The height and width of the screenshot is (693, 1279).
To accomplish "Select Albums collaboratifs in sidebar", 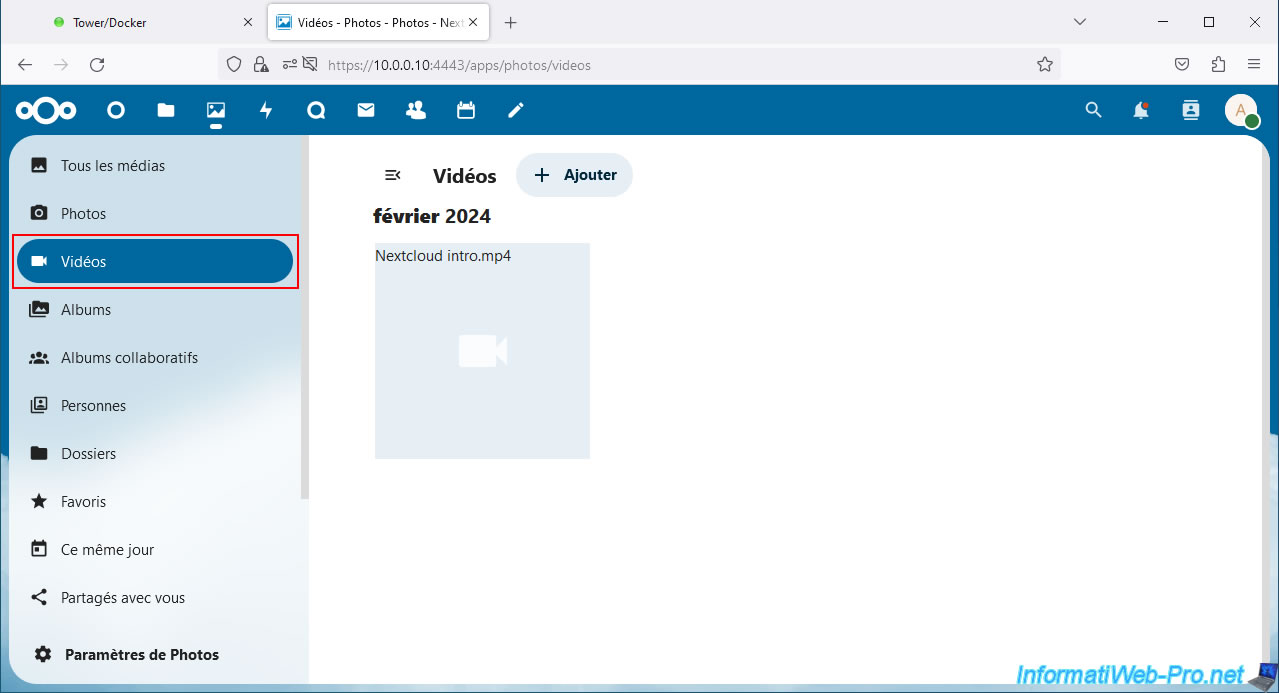I will [x=129, y=358].
